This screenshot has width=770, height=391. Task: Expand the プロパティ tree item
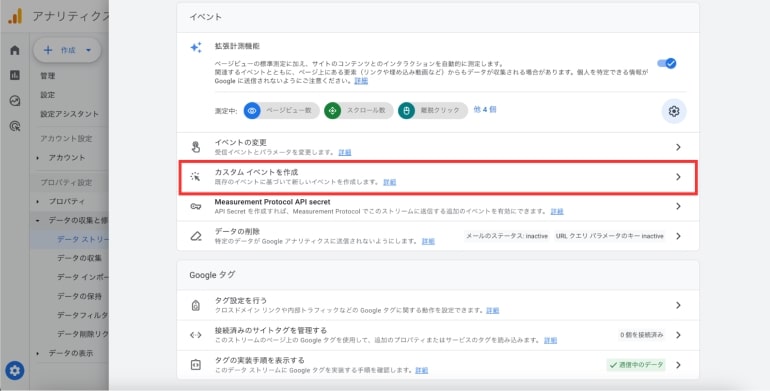click(38, 201)
